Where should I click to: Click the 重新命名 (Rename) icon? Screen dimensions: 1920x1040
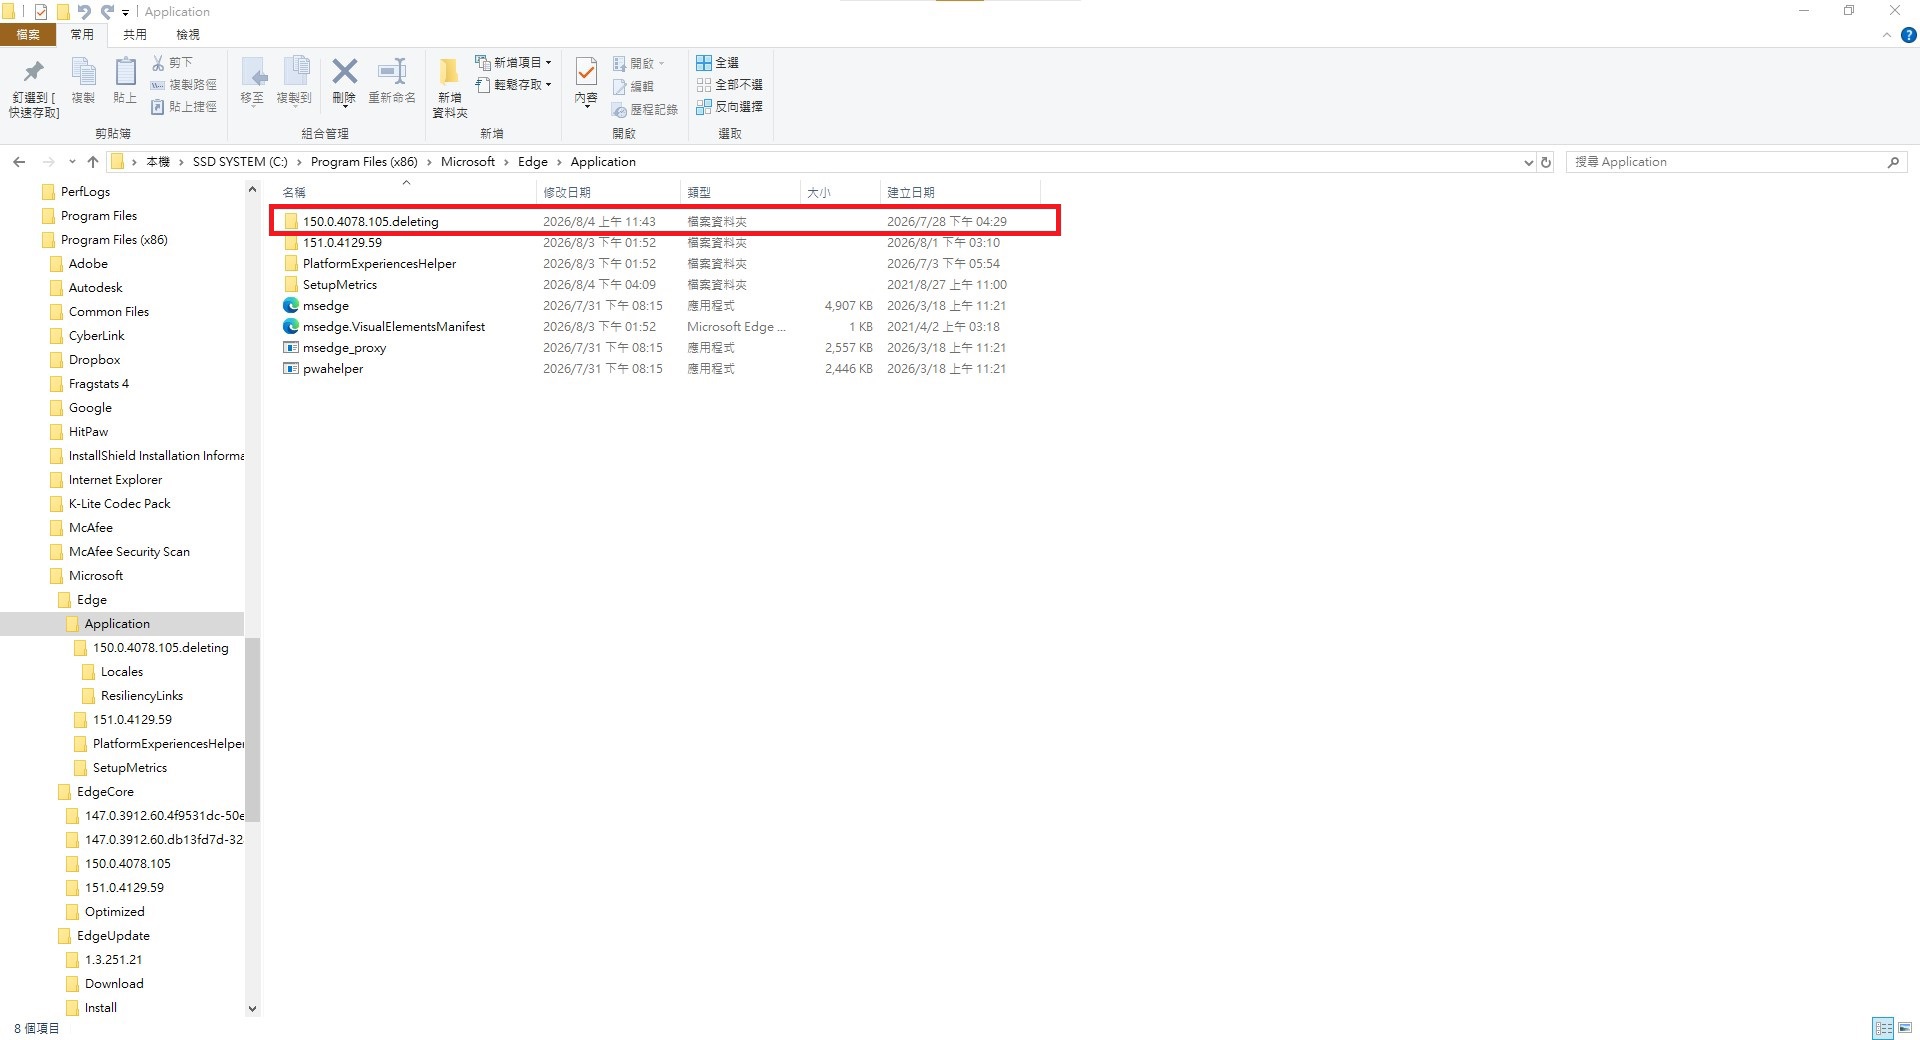pos(392,72)
